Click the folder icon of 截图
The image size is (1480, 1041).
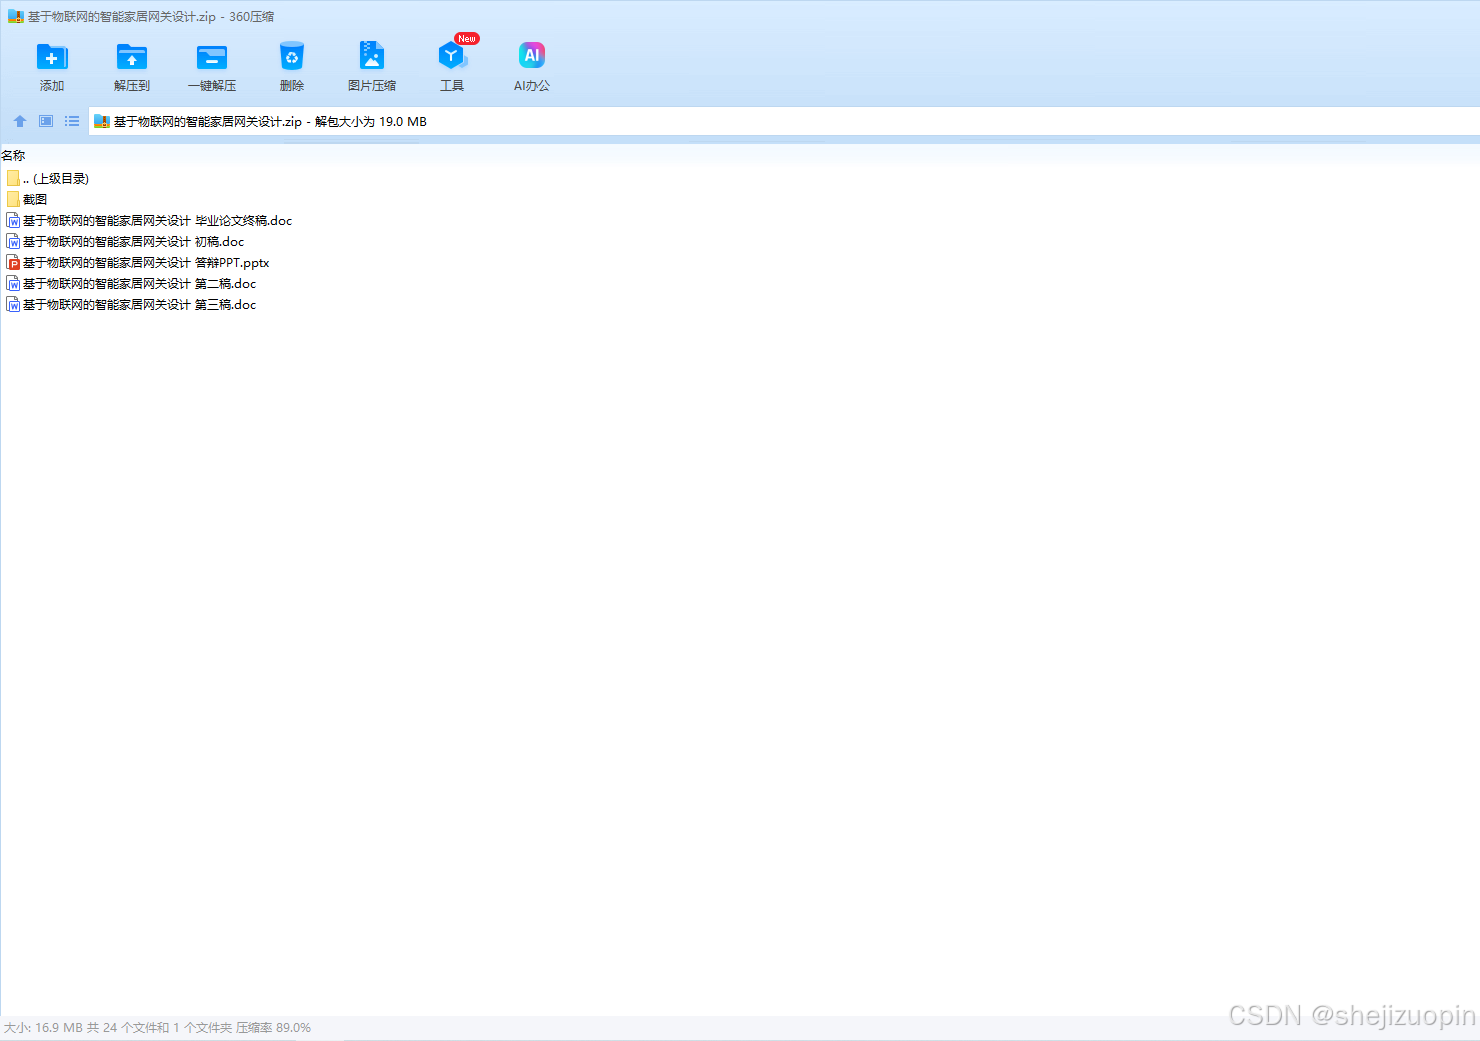(13, 199)
